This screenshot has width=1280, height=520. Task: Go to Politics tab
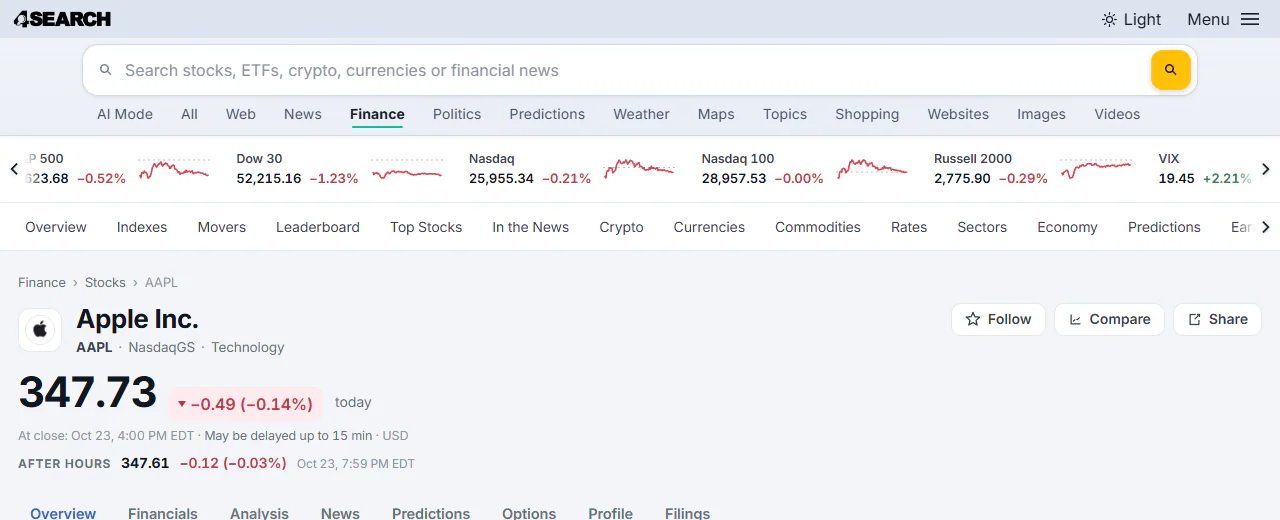click(x=457, y=114)
